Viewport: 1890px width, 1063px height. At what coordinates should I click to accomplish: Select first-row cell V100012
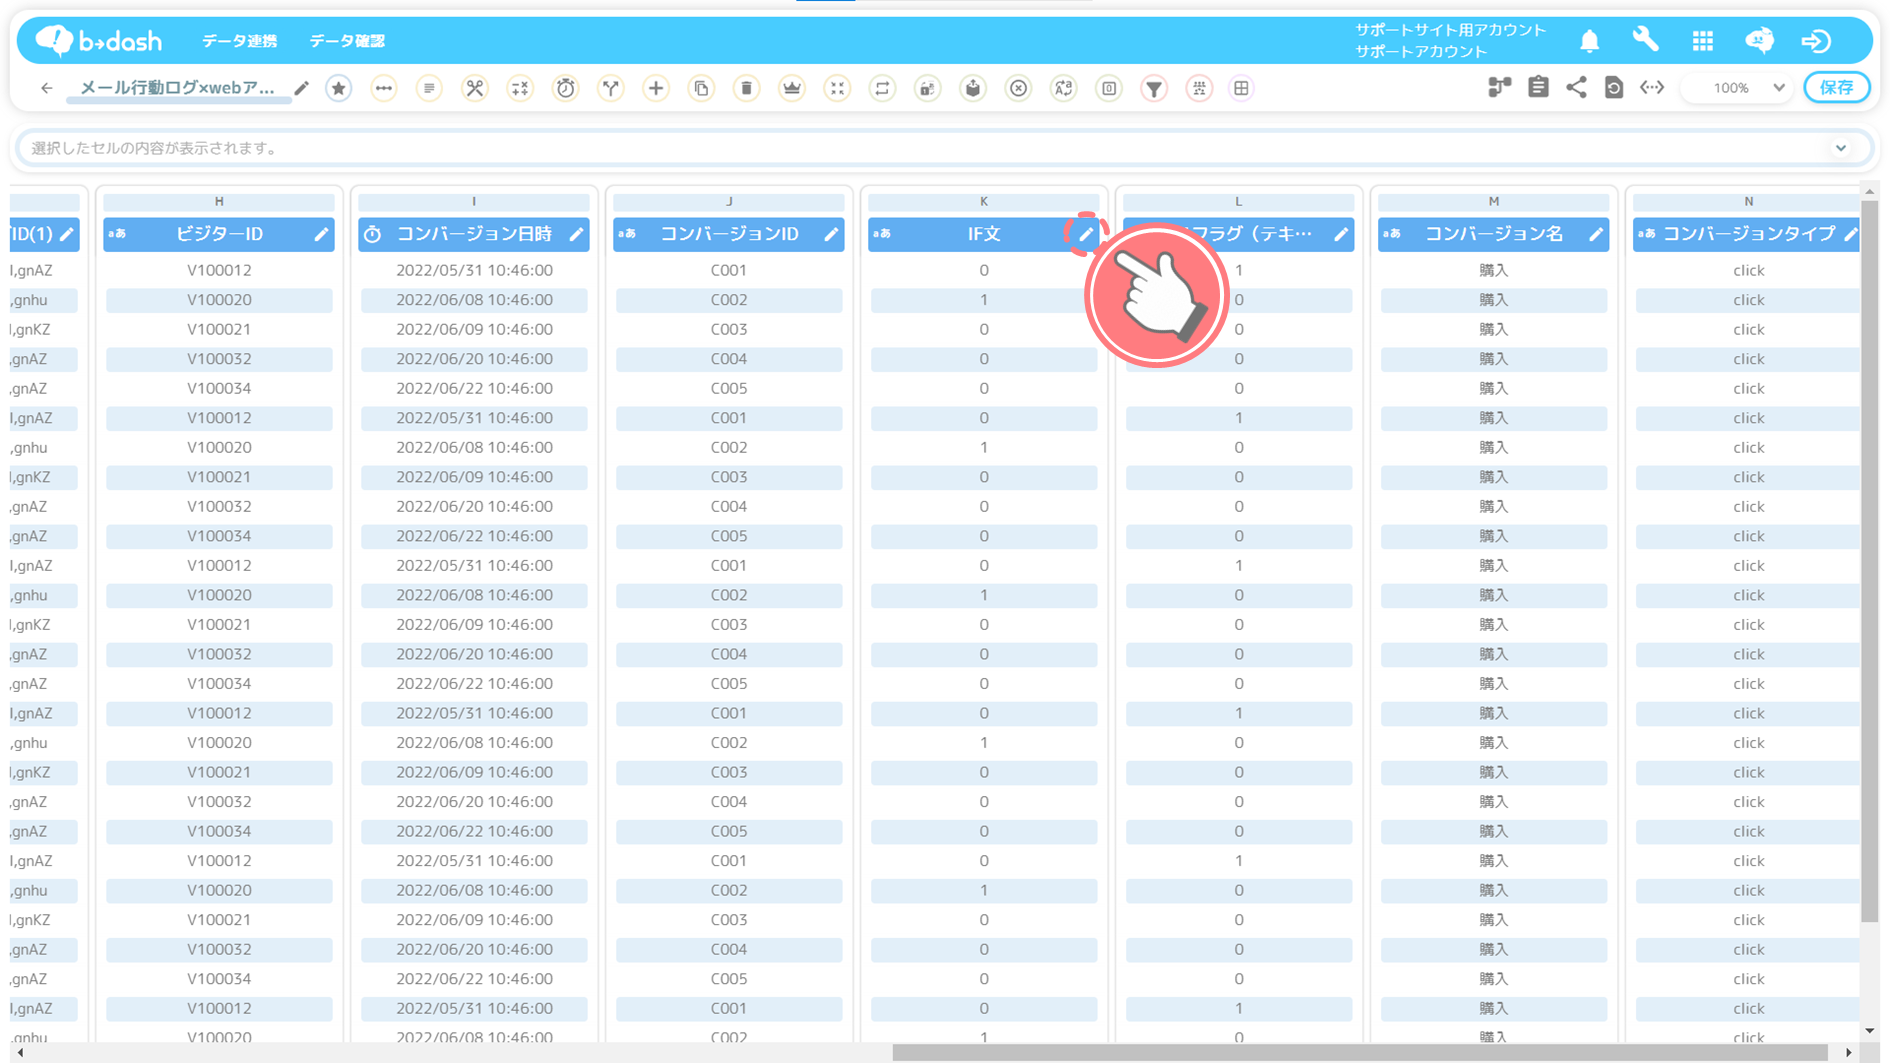tap(219, 270)
